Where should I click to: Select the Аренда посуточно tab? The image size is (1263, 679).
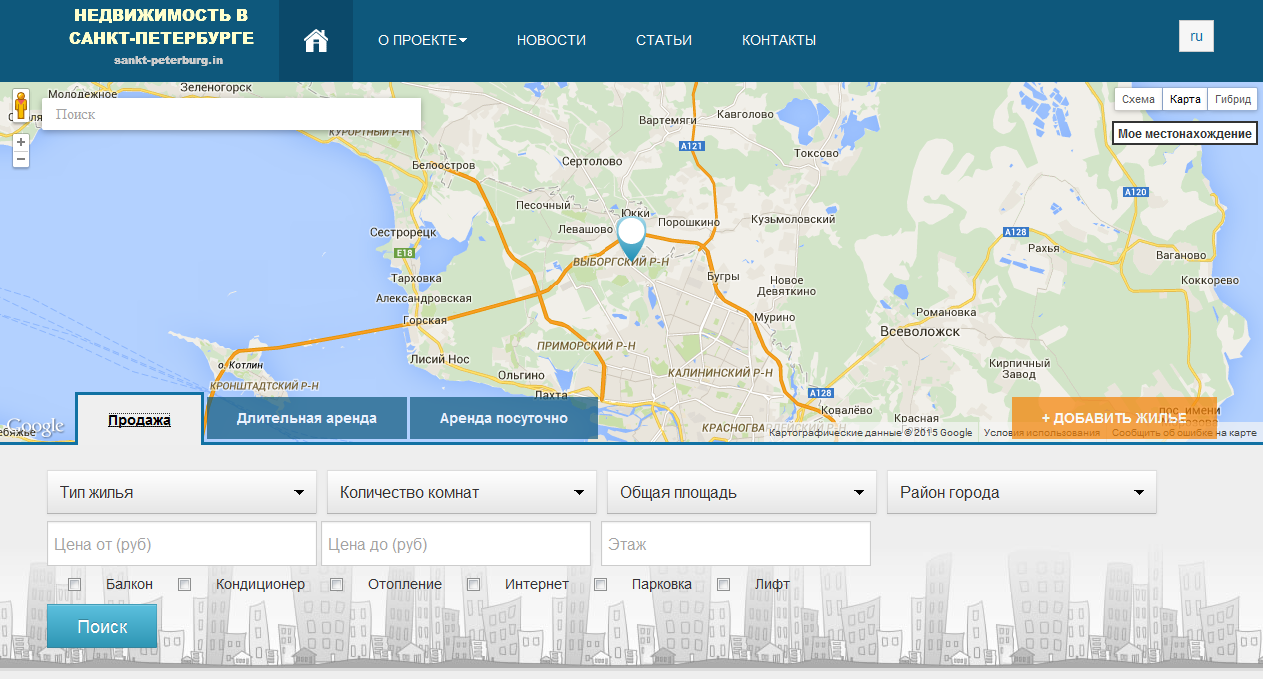tap(504, 418)
